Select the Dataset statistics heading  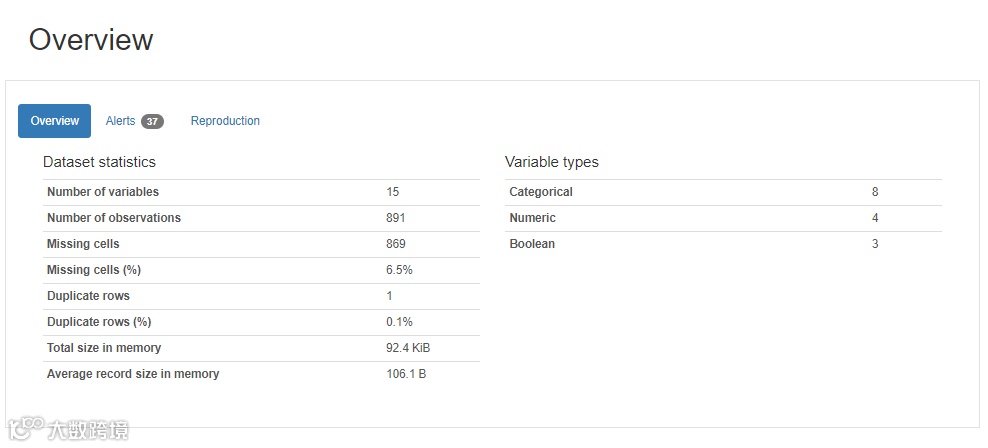[99, 162]
